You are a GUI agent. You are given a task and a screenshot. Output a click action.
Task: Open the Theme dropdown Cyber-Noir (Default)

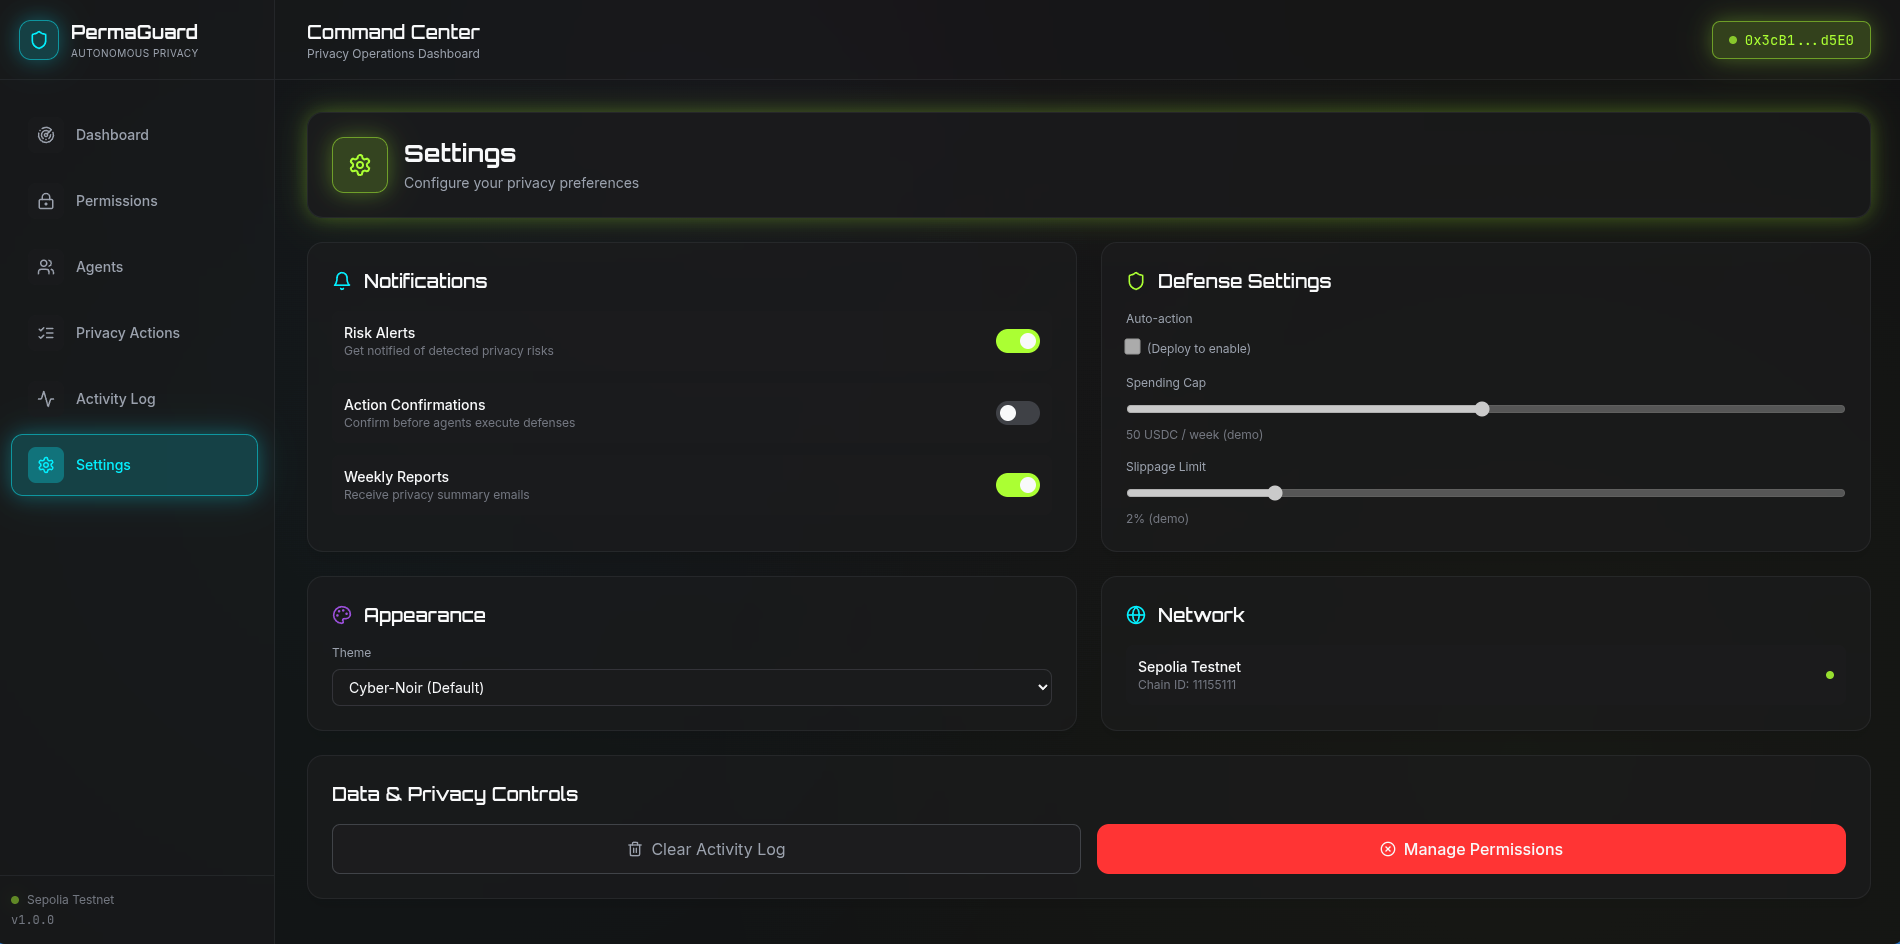pyautogui.click(x=691, y=688)
